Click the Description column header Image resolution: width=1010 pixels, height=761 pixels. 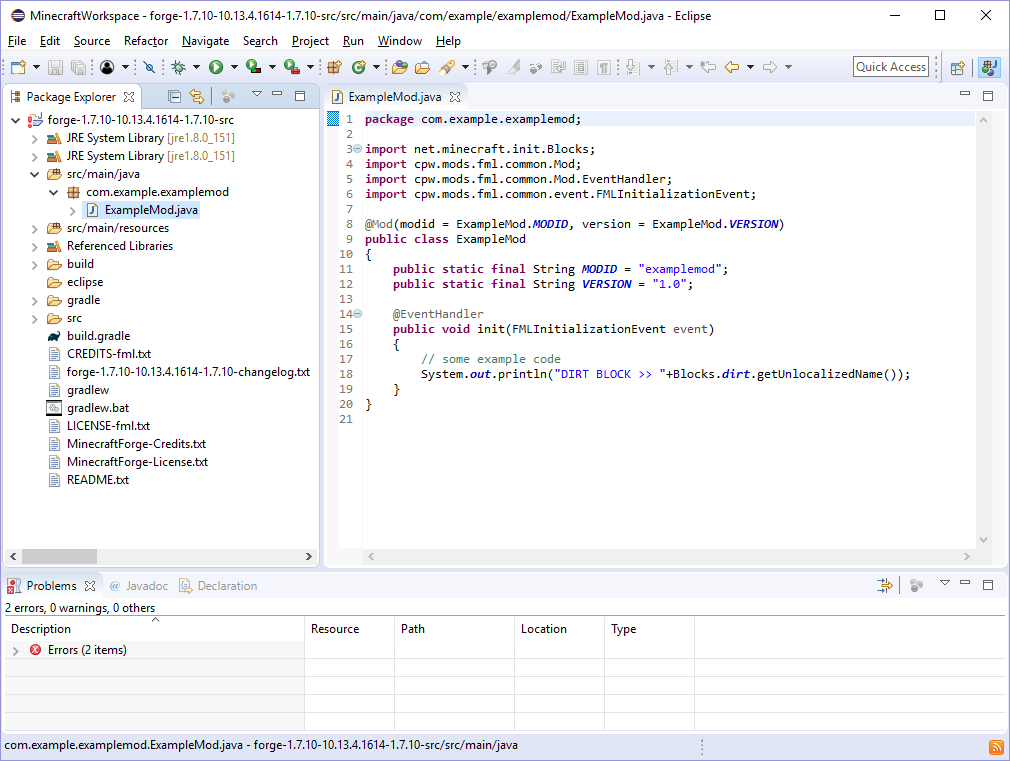pos(155,629)
